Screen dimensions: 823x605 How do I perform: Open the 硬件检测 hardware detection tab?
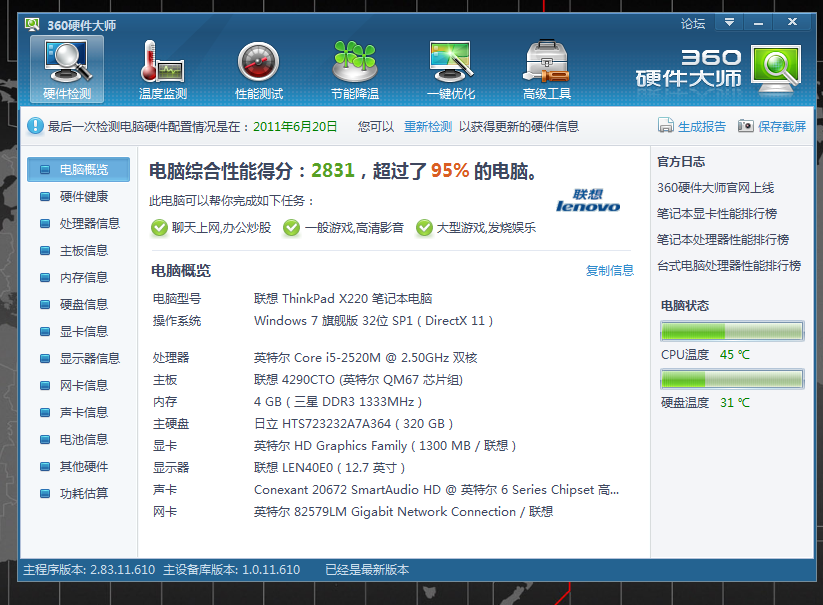pyautogui.click(x=67, y=69)
